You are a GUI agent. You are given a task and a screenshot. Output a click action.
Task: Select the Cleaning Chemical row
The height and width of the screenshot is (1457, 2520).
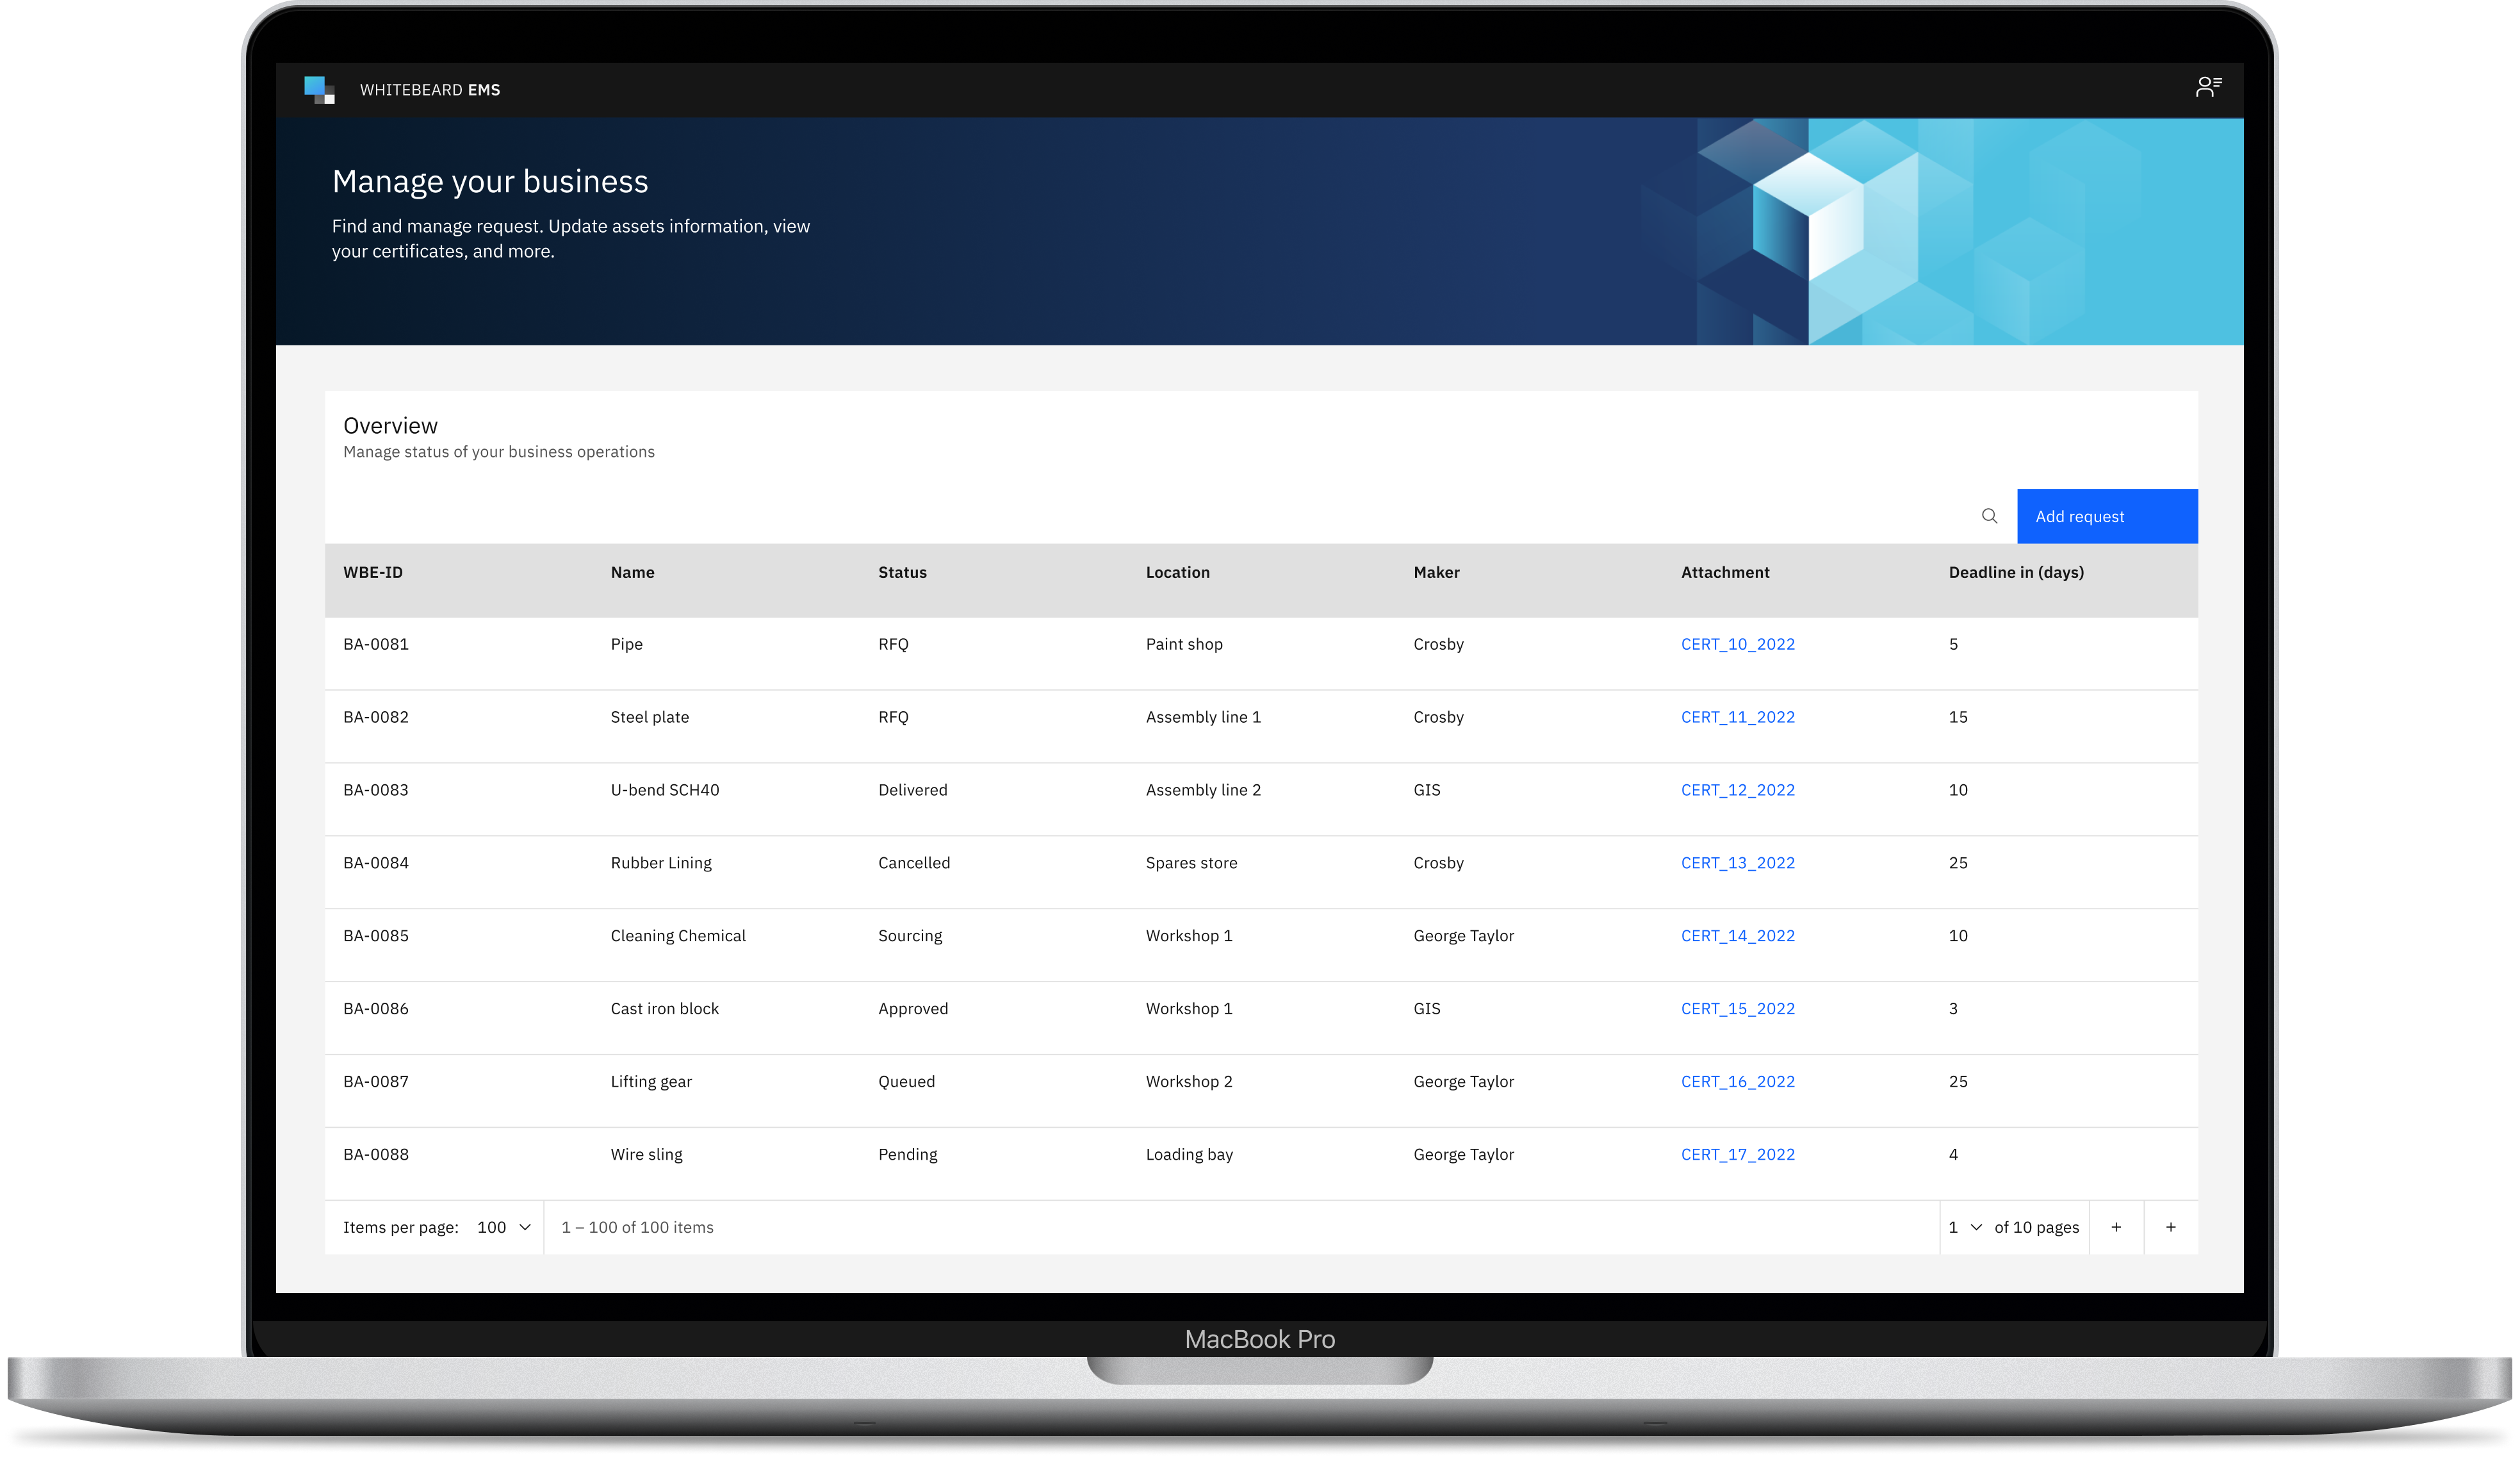677,936
